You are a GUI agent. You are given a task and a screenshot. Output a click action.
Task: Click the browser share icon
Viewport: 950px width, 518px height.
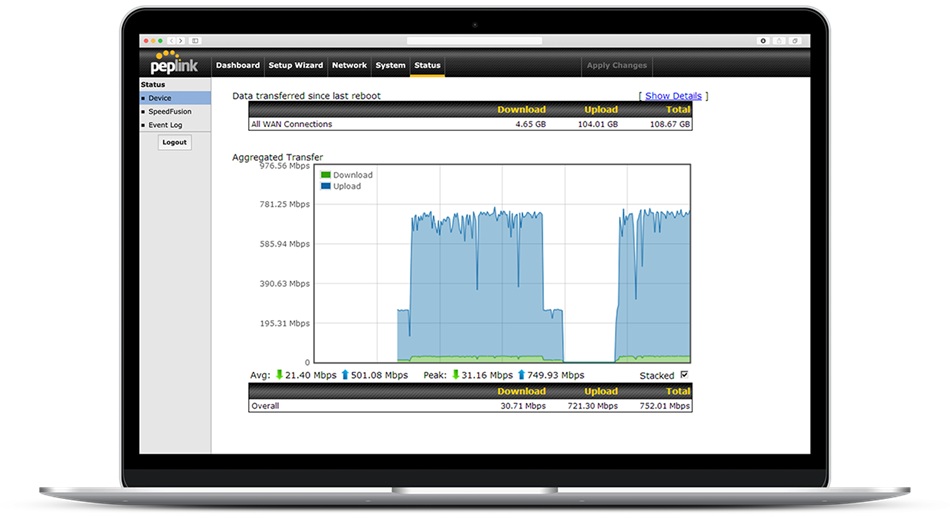pyautogui.click(x=779, y=40)
